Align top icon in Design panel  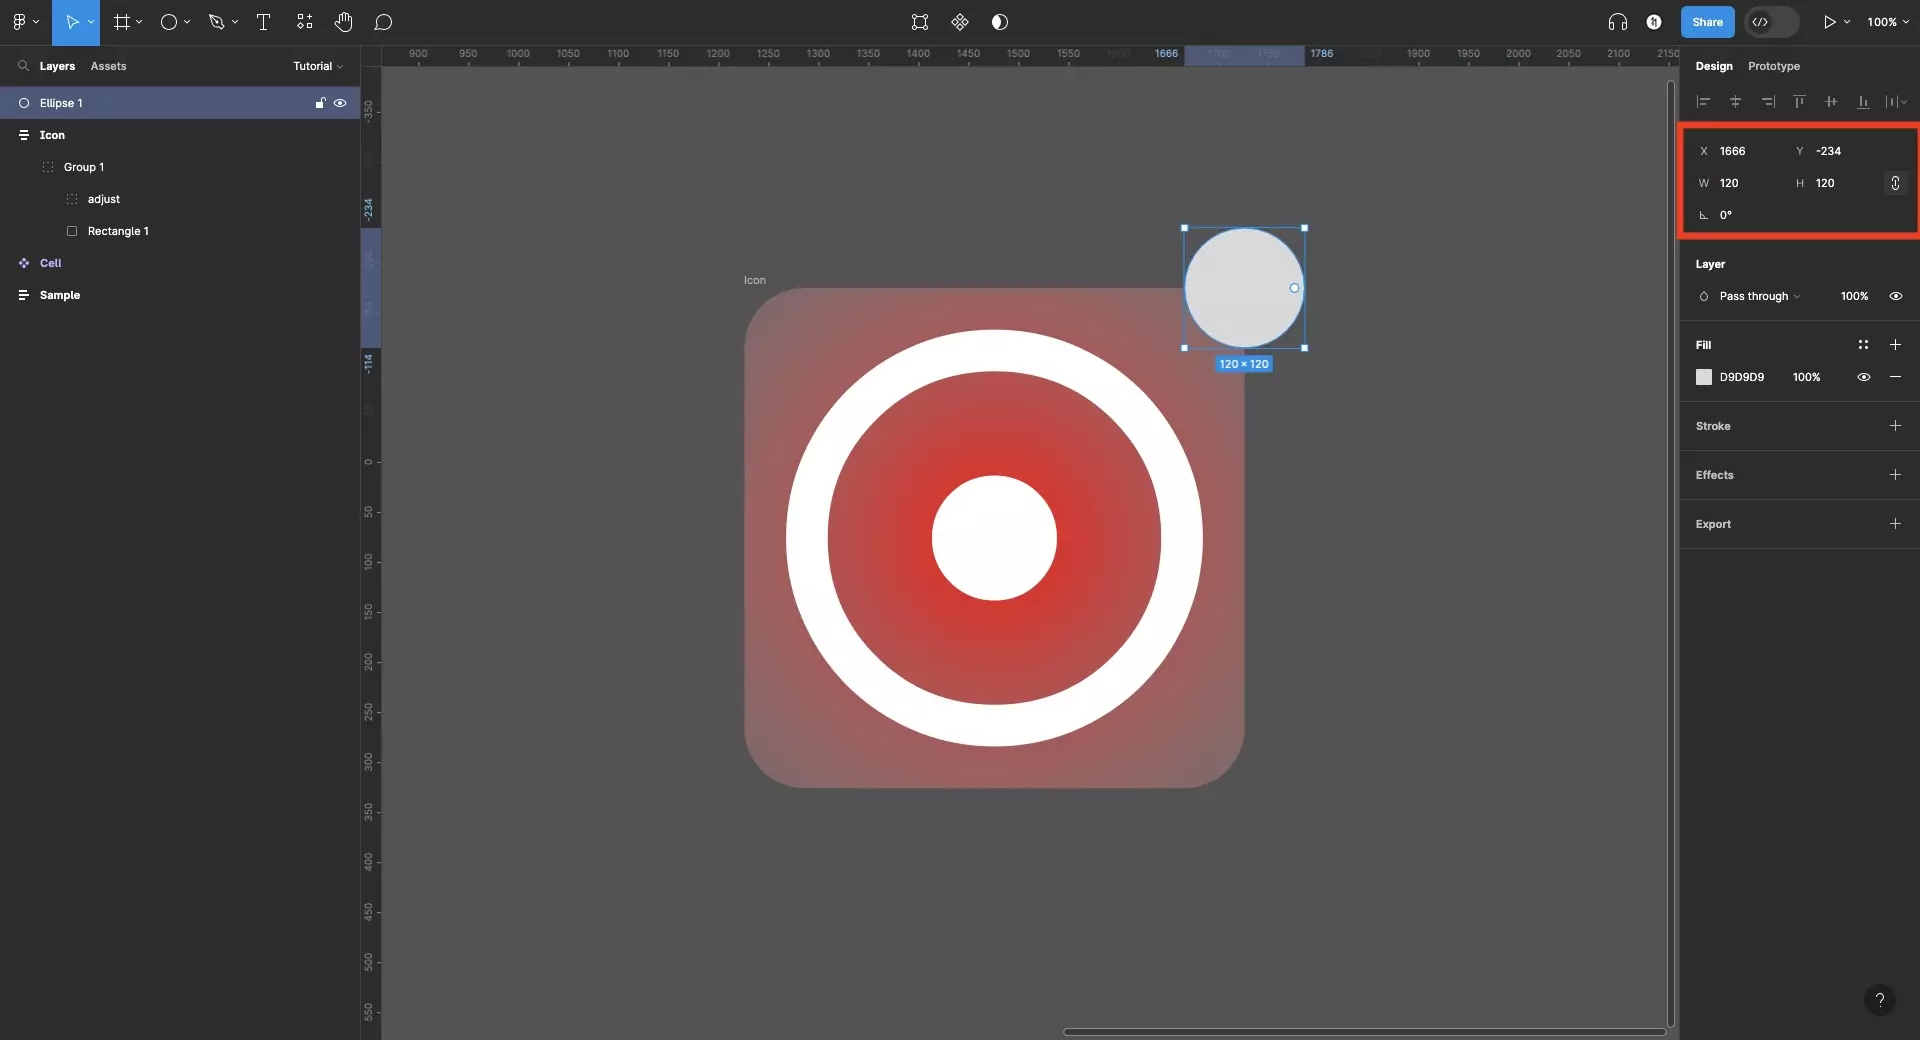point(1799,102)
